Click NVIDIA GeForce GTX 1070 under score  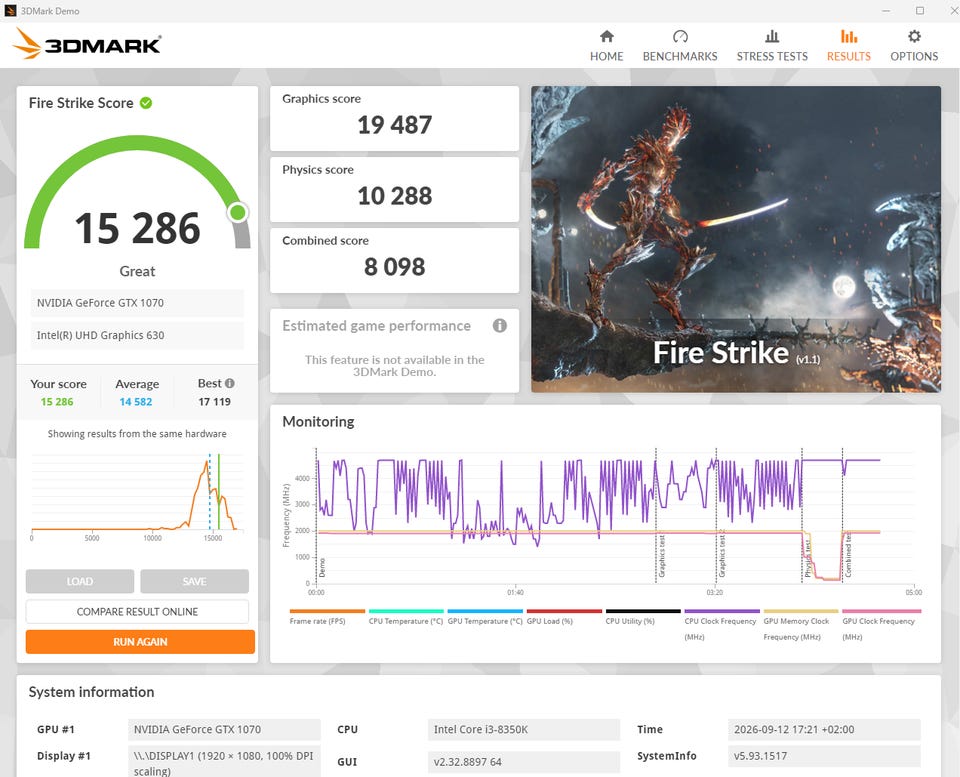coord(137,302)
